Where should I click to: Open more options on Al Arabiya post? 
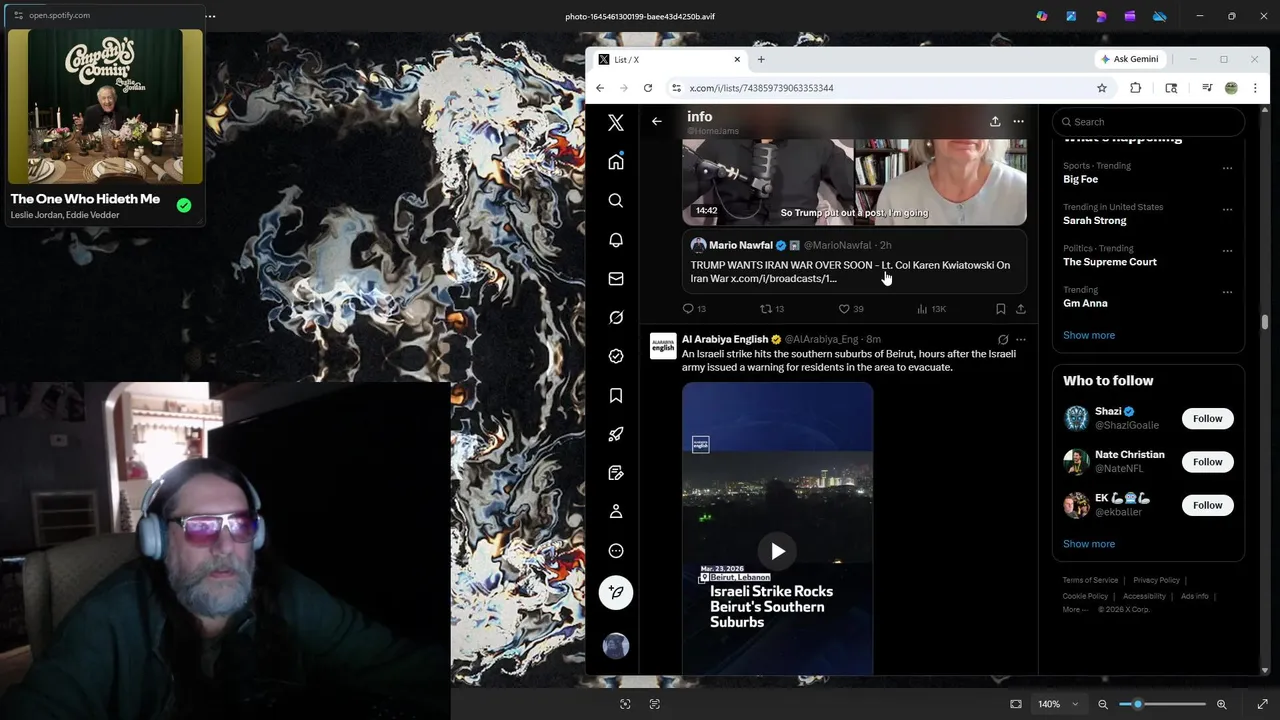coord(1021,340)
